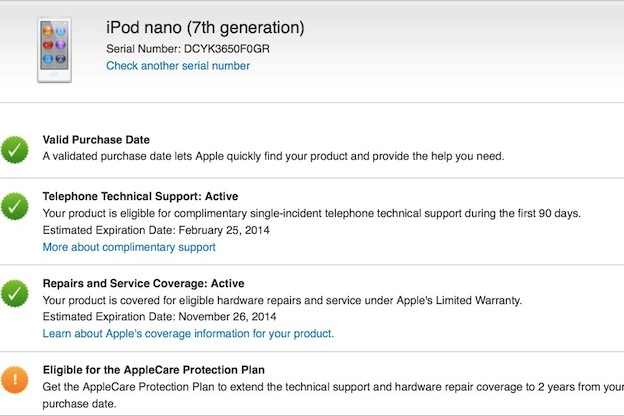Viewport: 624px width, 416px height.
Task: Click the Repairs and Service Coverage: Active heading
Action: 143,283
